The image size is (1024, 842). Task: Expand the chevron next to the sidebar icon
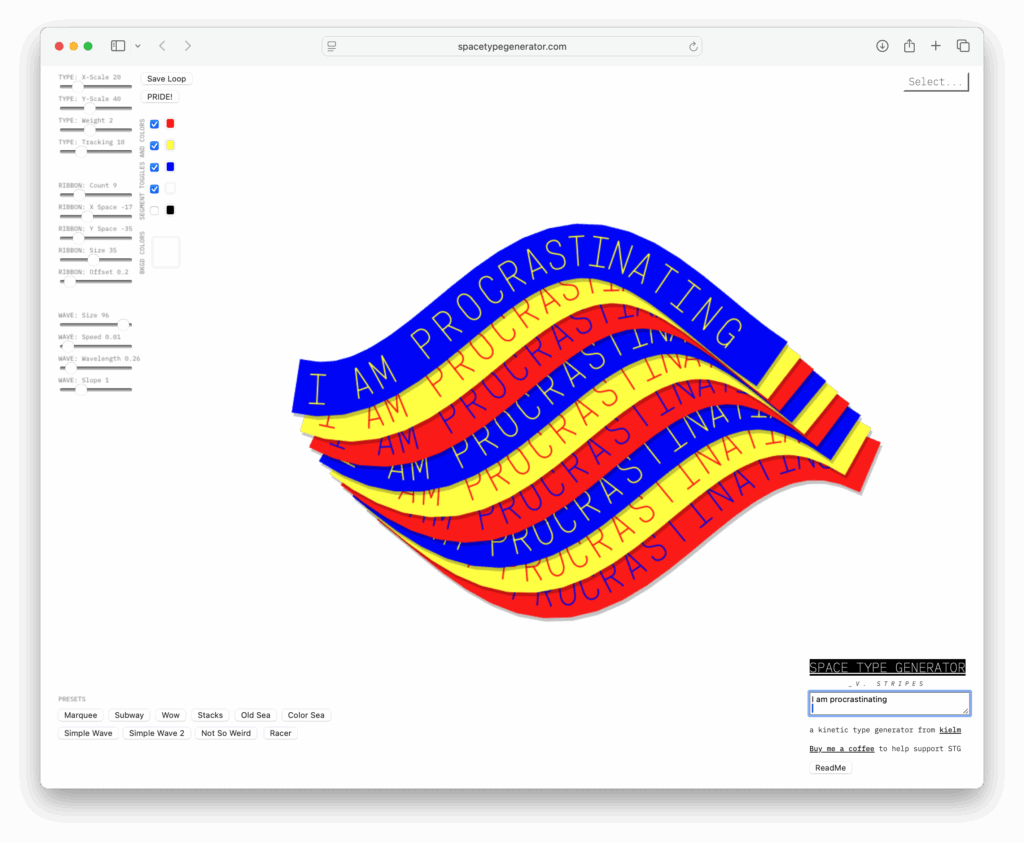point(138,46)
